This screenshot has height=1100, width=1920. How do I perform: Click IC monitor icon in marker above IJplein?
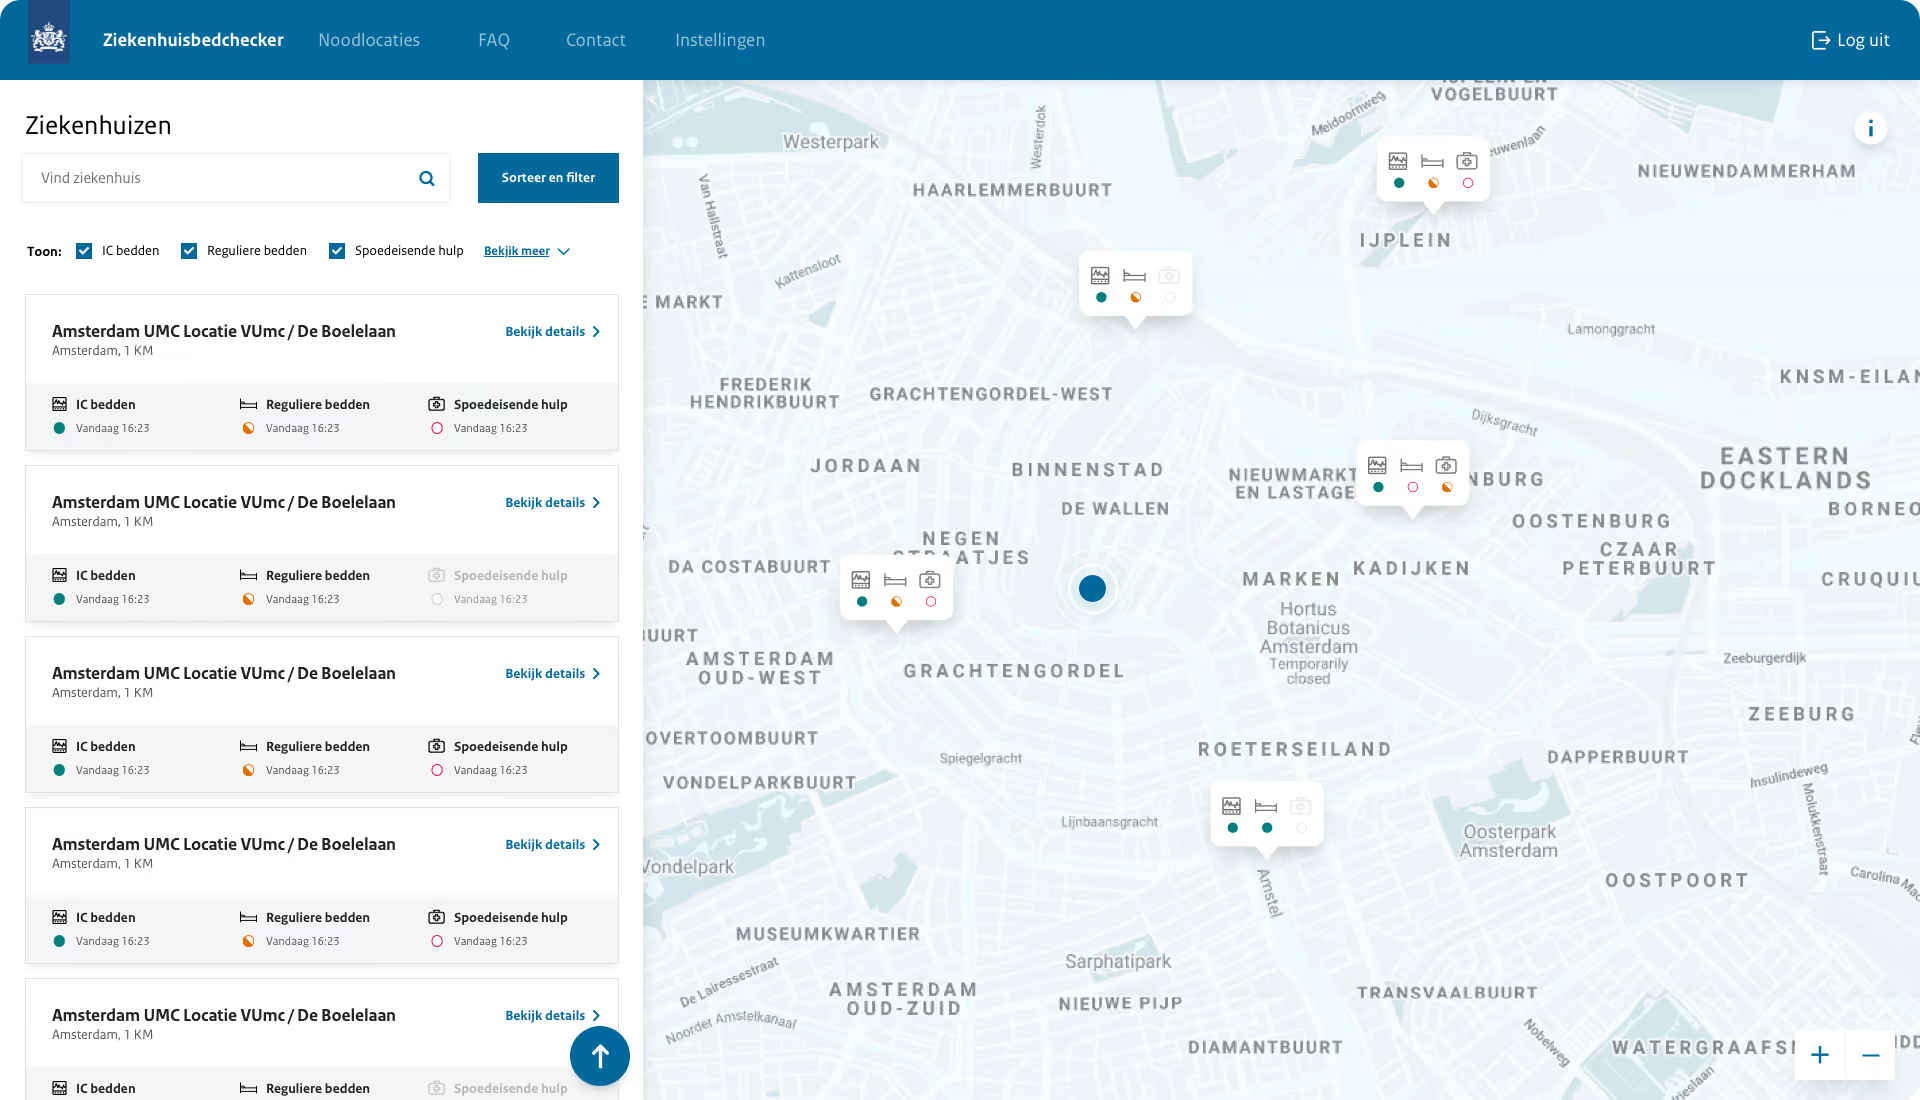[1398, 161]
